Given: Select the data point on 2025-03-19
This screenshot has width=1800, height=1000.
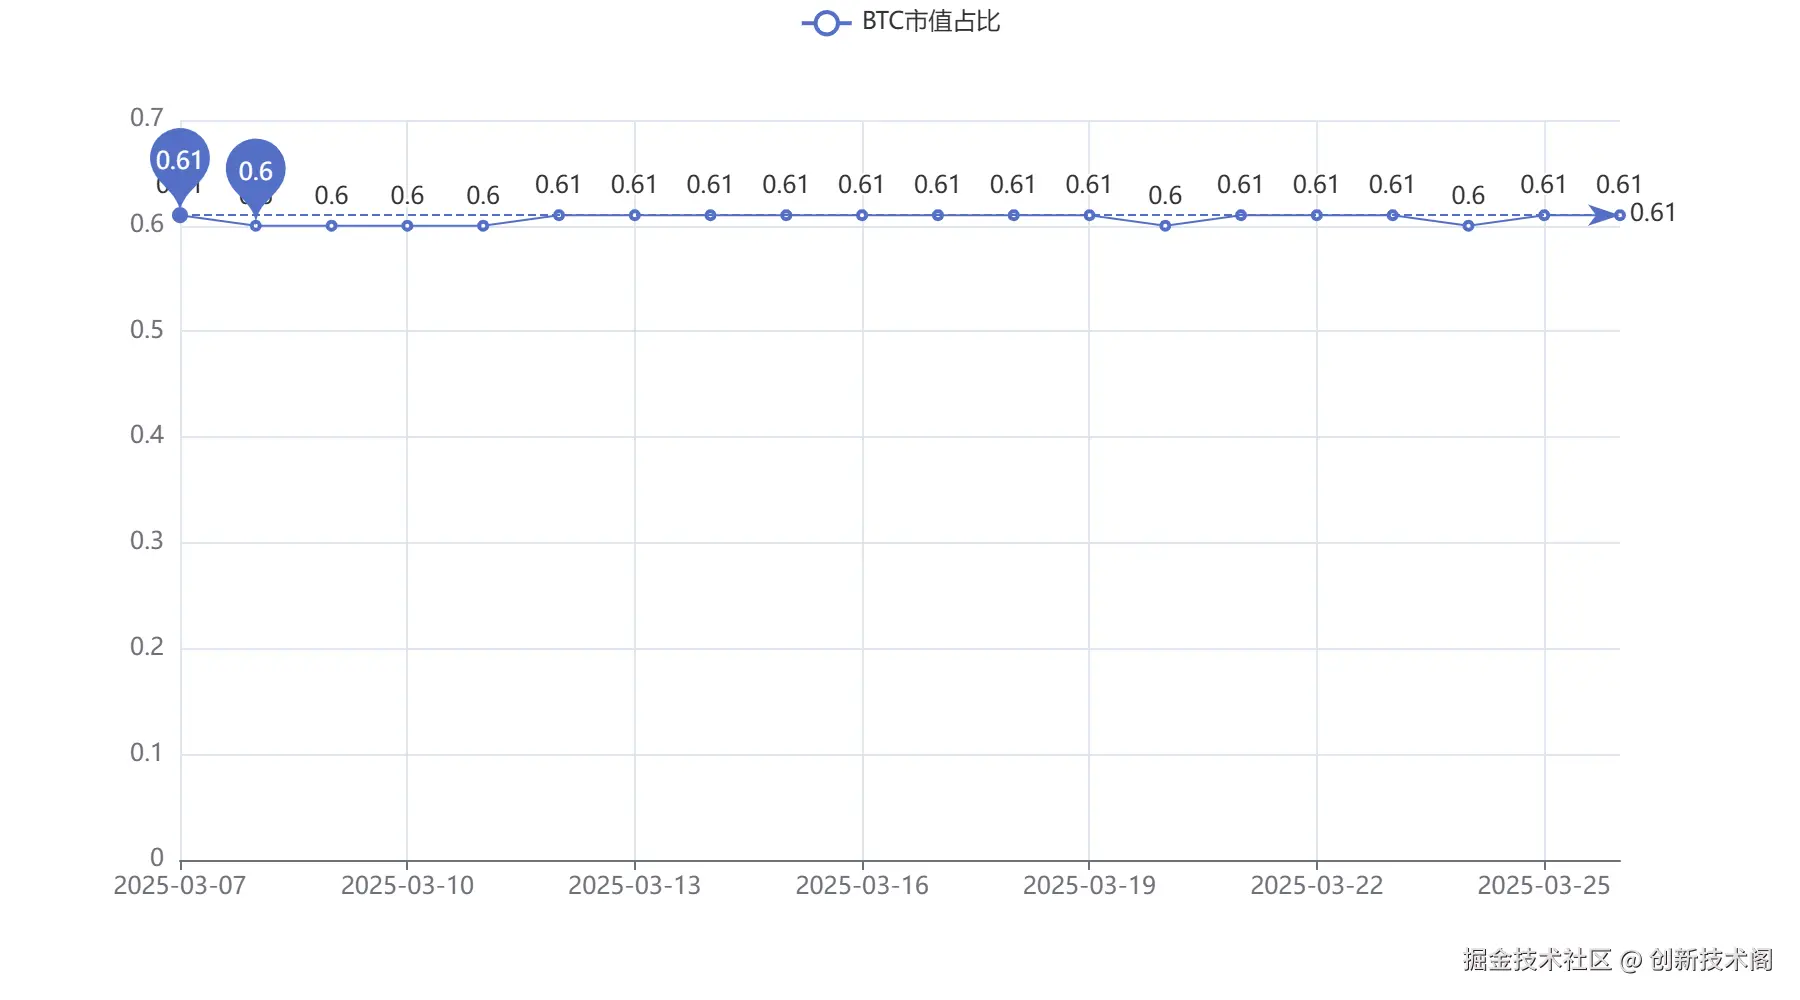Looking at the screenshot, I should pyautogui.click(x=1089, y=215).
